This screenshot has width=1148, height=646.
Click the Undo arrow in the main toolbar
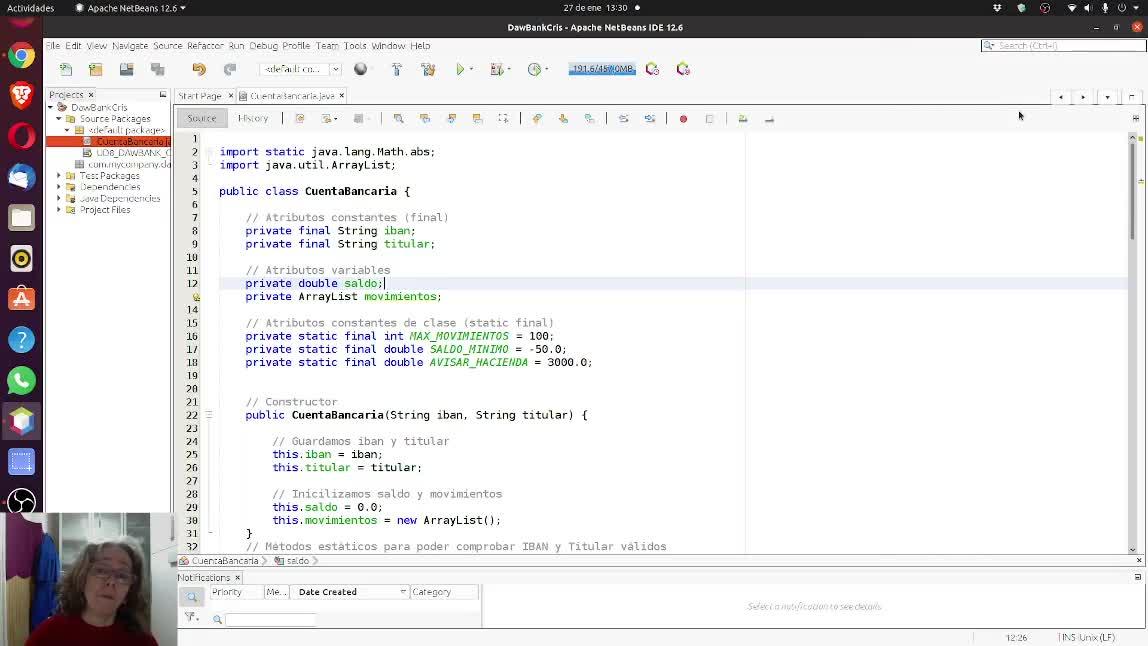click(x=199, y=69)
